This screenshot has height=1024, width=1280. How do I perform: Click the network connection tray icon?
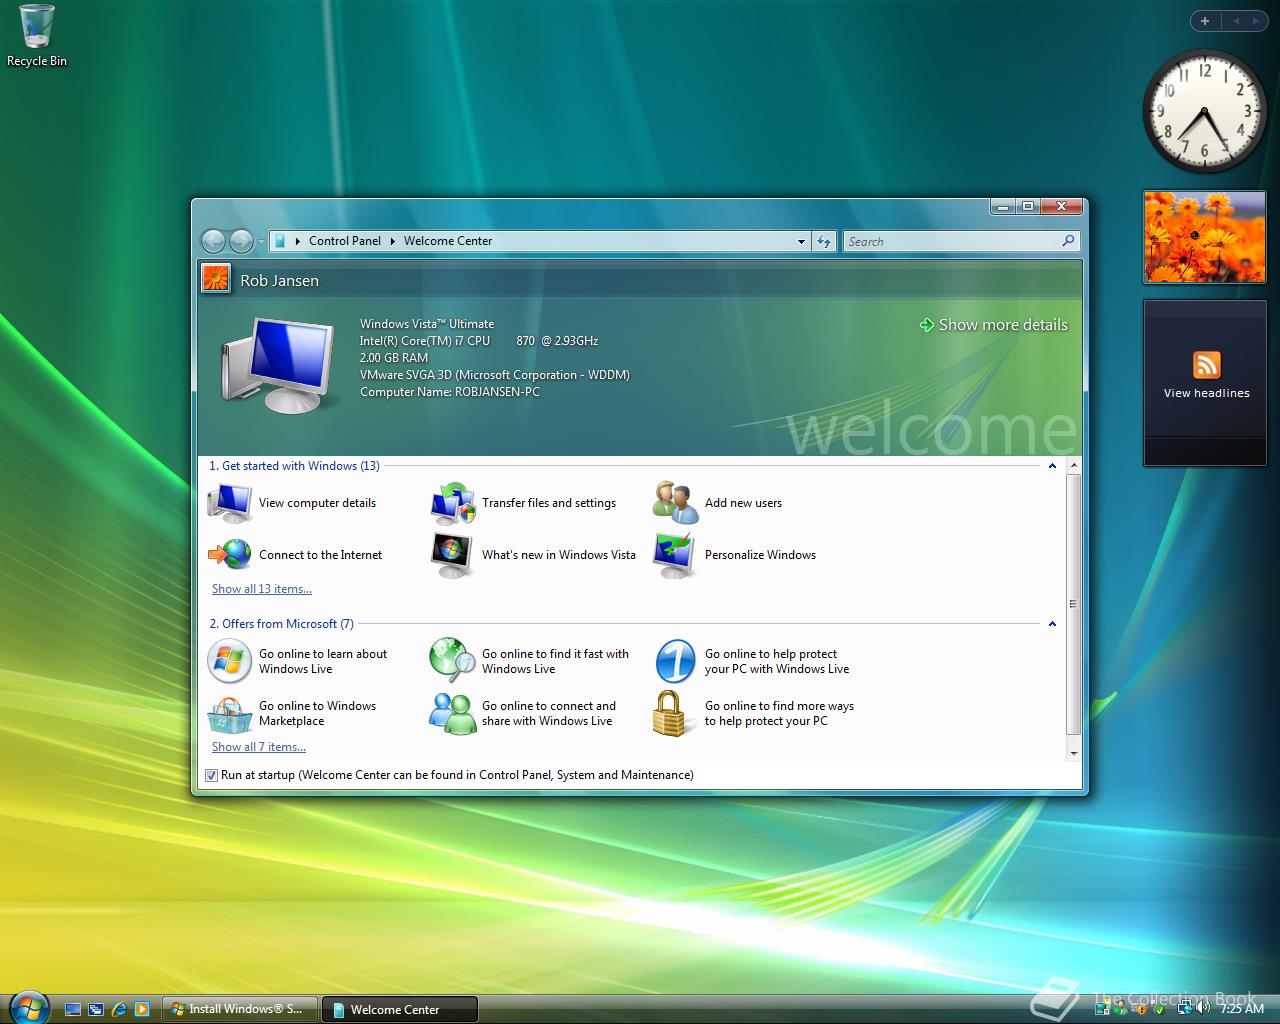click(1185, 1008)
